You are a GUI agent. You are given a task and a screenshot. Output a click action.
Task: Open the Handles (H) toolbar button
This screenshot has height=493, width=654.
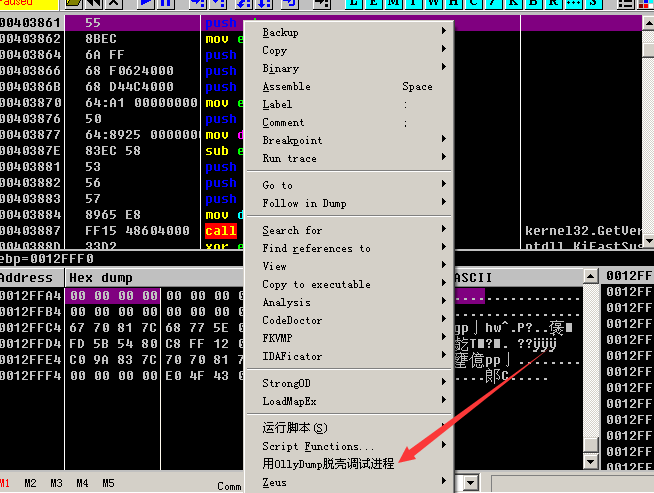pos(453,3)
